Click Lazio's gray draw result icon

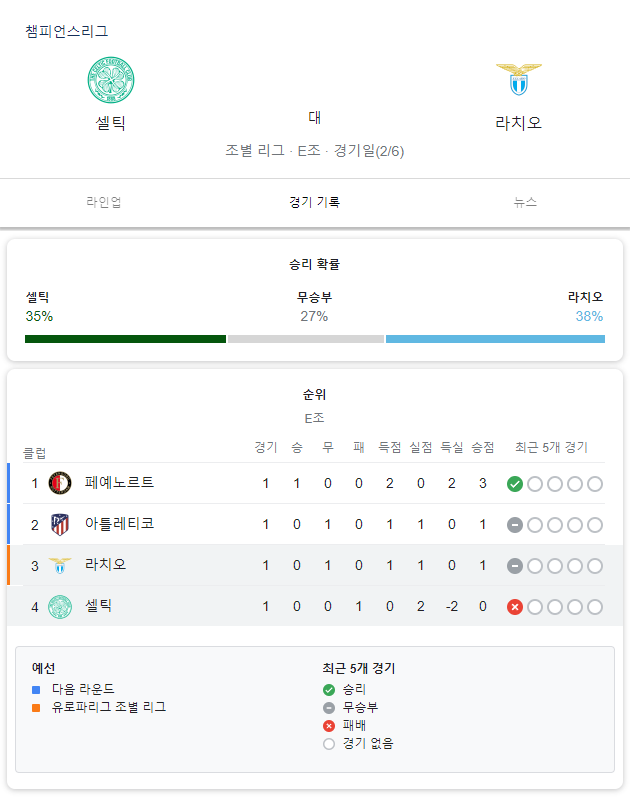[x=515, y=566]
